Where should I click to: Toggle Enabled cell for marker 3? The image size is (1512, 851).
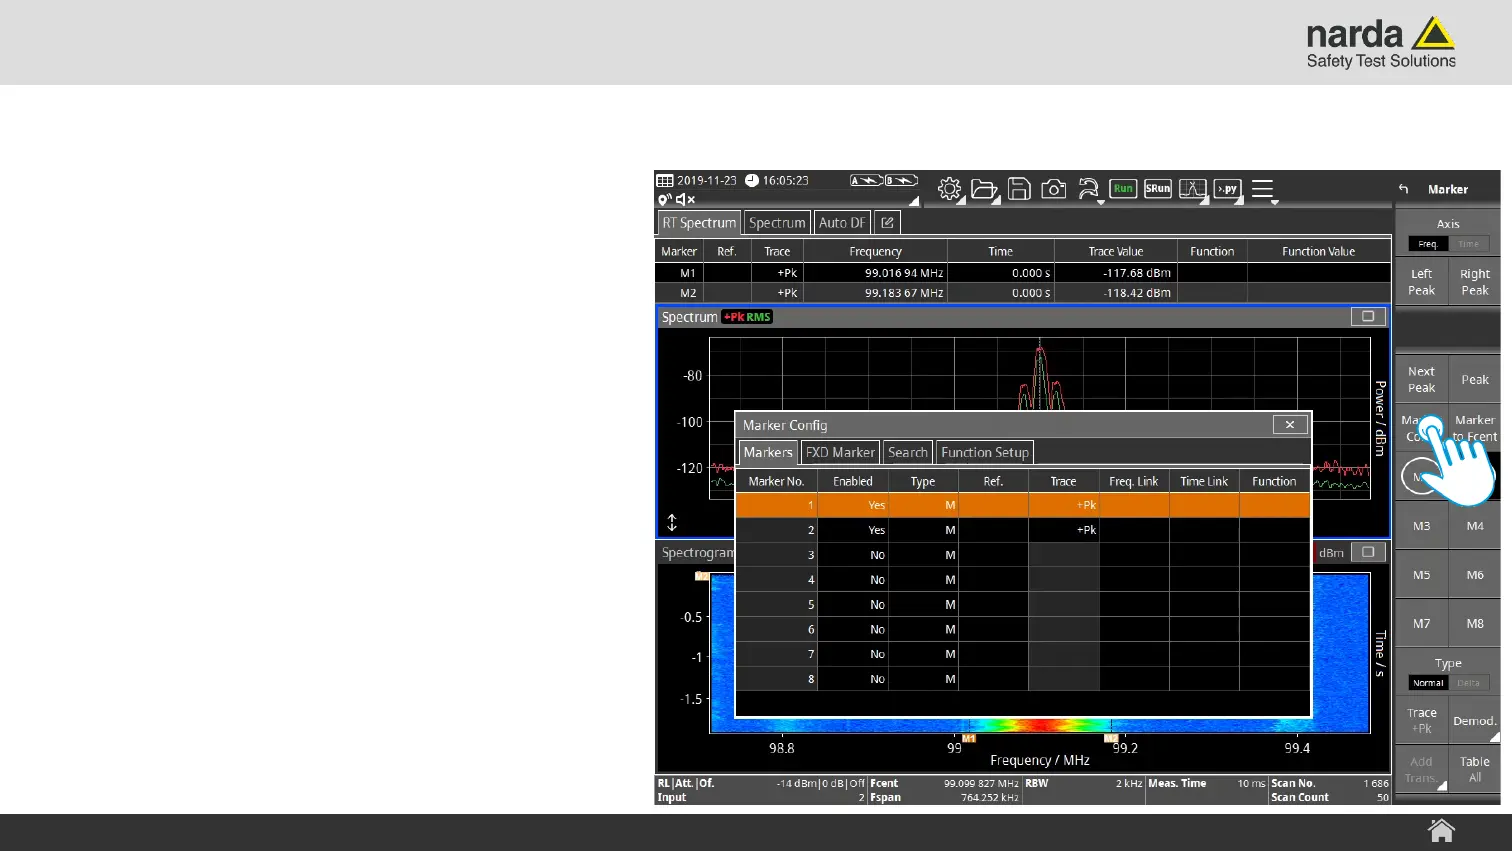(853, 555)
